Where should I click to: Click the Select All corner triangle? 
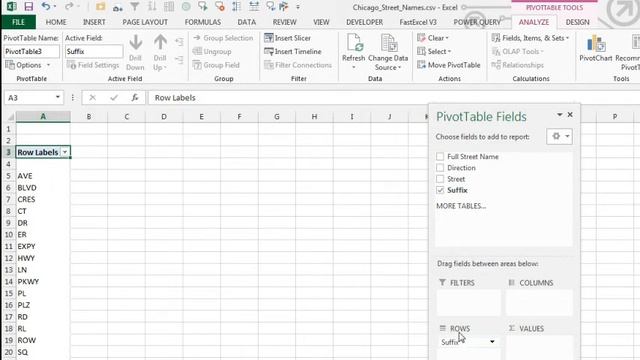11,117
